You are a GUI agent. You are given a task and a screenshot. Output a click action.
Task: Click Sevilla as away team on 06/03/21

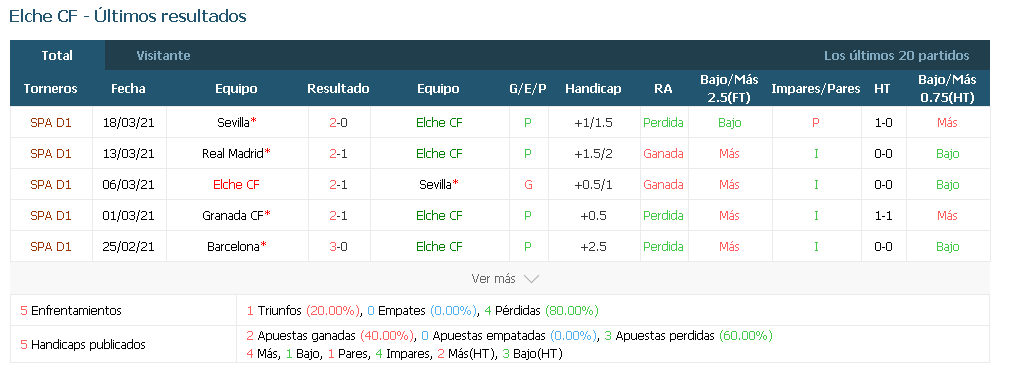click(436, 184)
